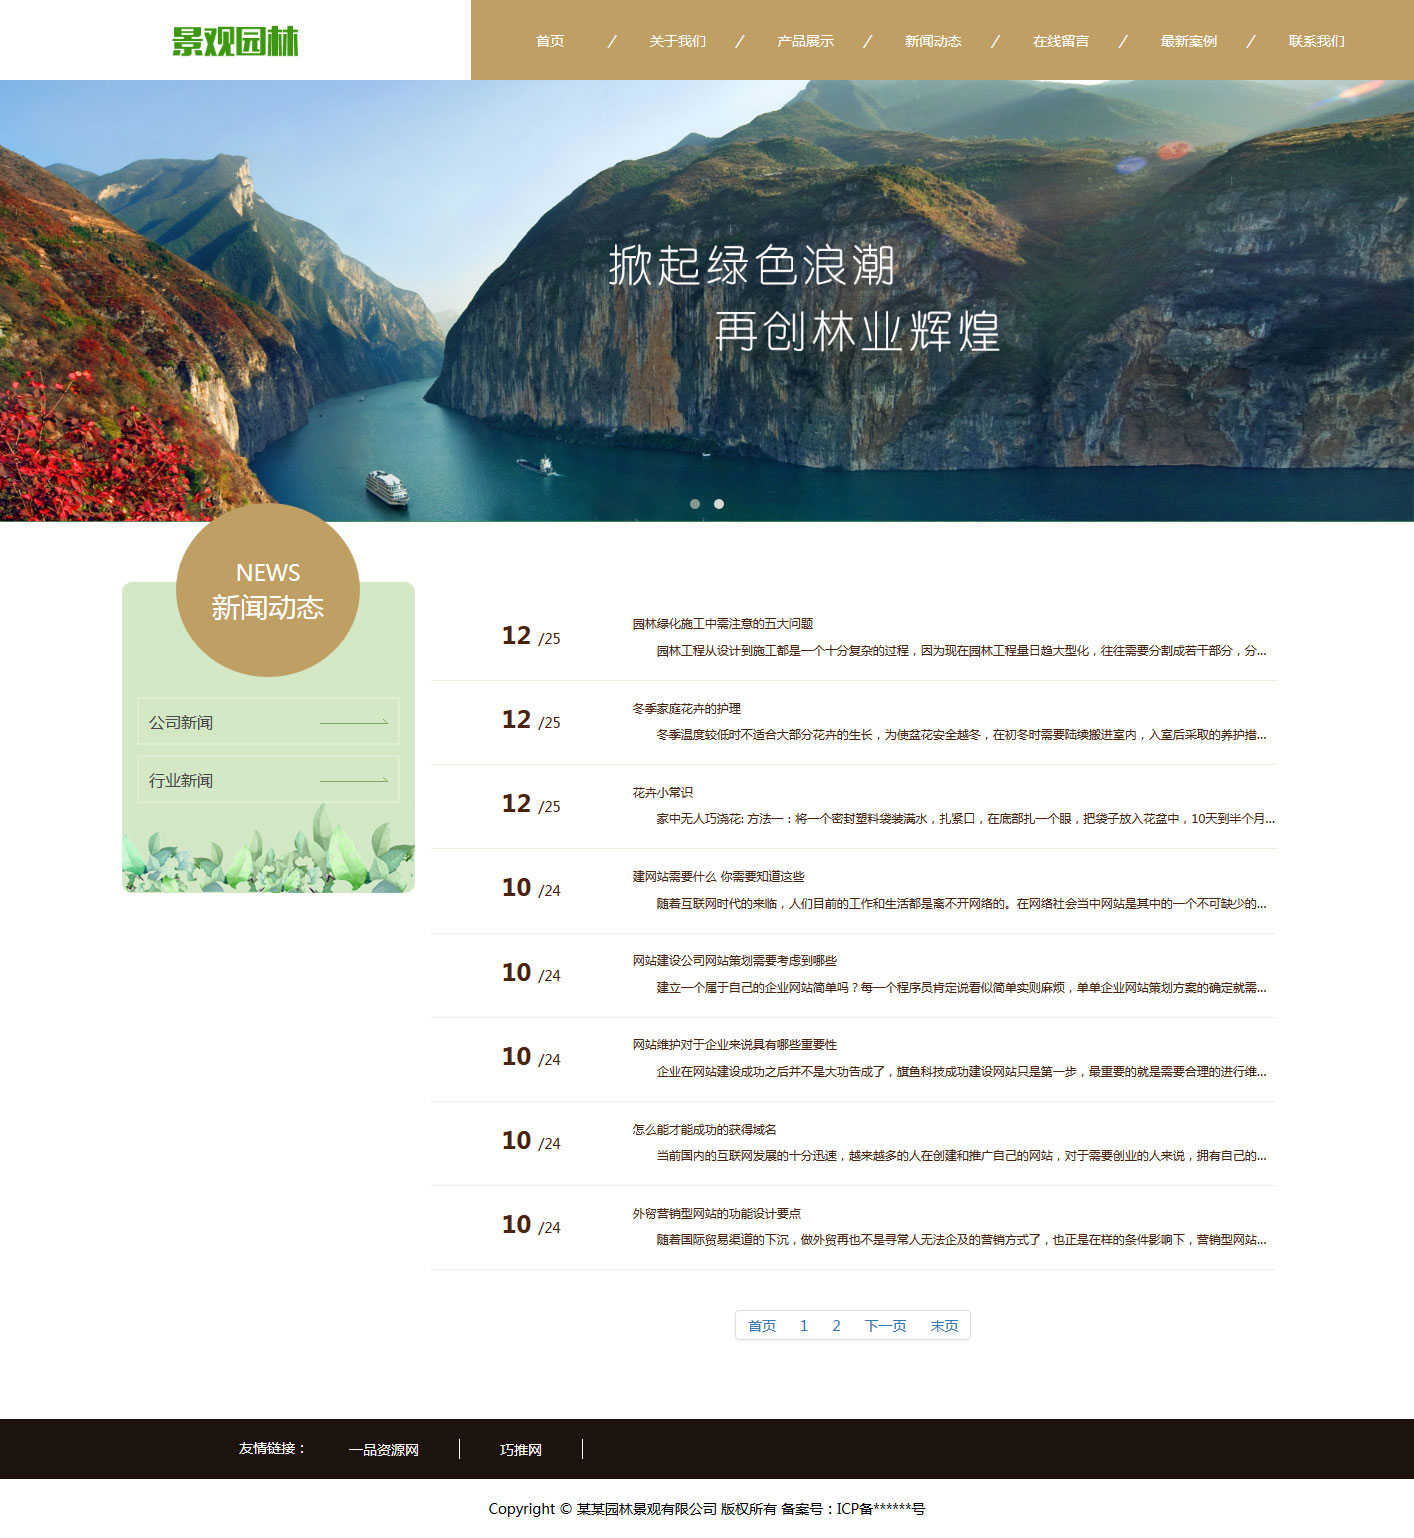
Task: Open 产品展示 in the top navigation
Action: [805, 41]
